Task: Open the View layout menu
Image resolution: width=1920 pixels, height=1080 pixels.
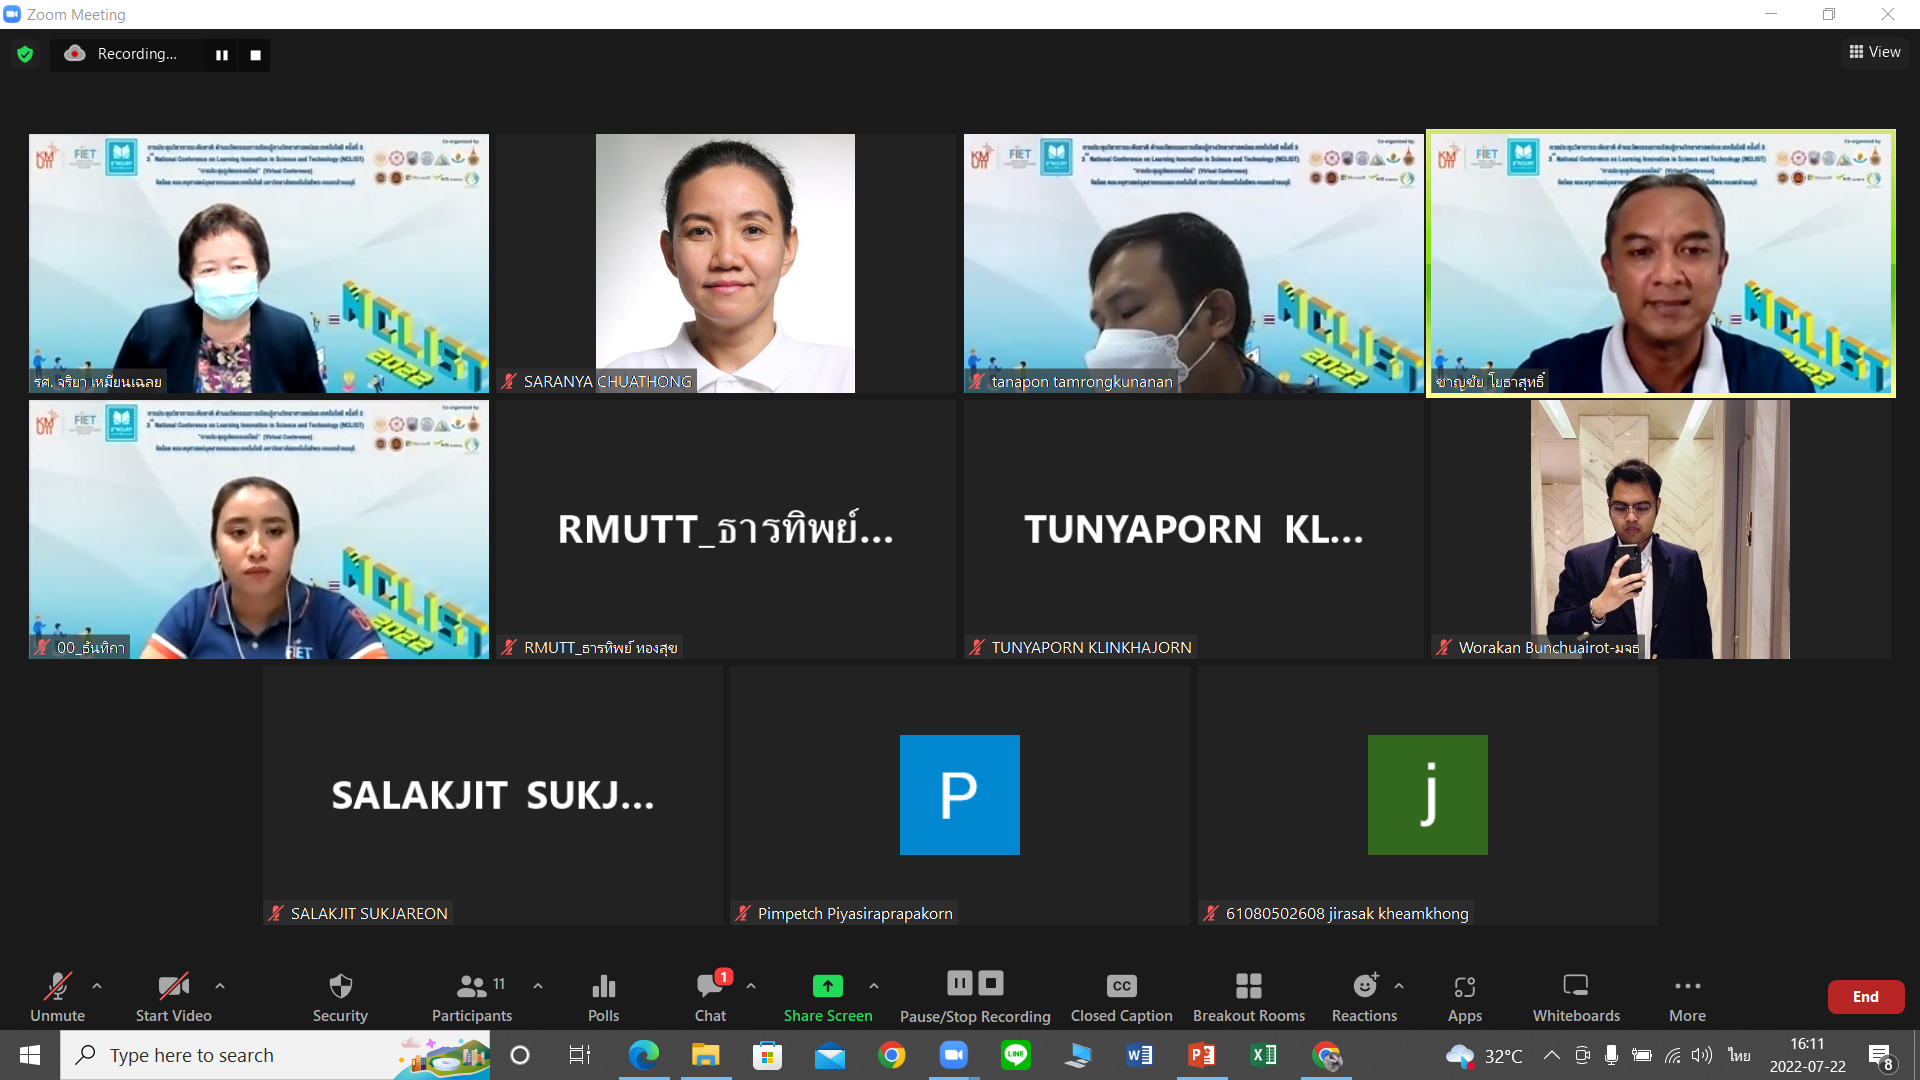Action: coord(1875,52)
